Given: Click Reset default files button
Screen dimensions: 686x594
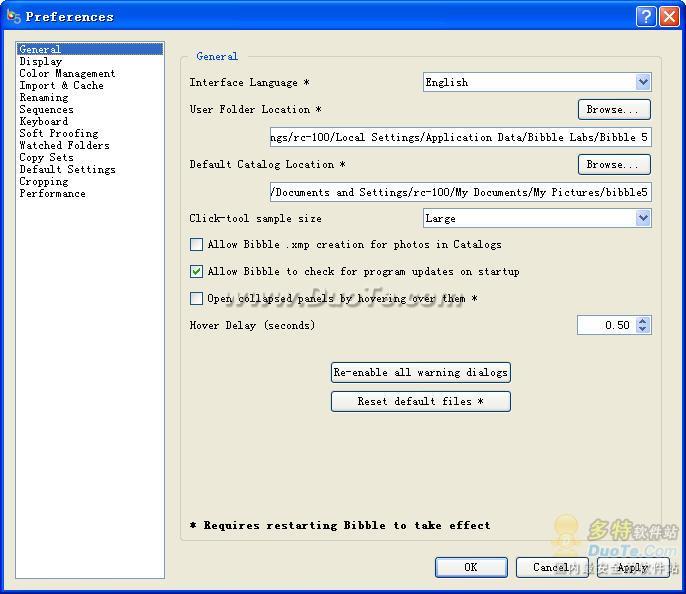Looking at the screenshot, I should tap(420, 401).
